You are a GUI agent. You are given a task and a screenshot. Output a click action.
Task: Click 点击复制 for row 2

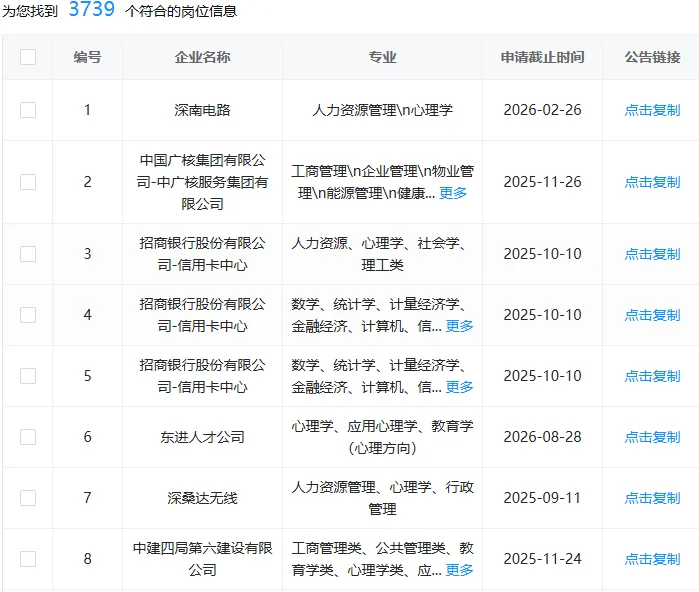click(x=652, y=182)
